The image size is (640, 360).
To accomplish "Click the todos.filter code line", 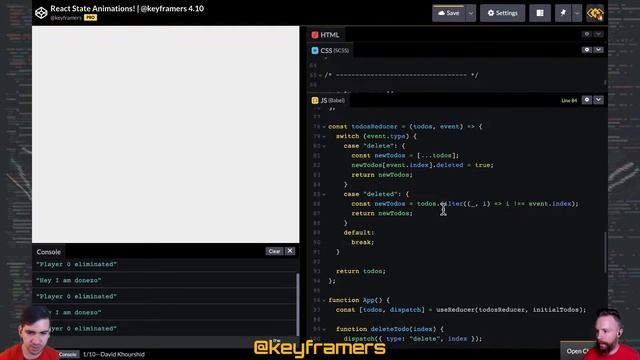I will (465, 204).
